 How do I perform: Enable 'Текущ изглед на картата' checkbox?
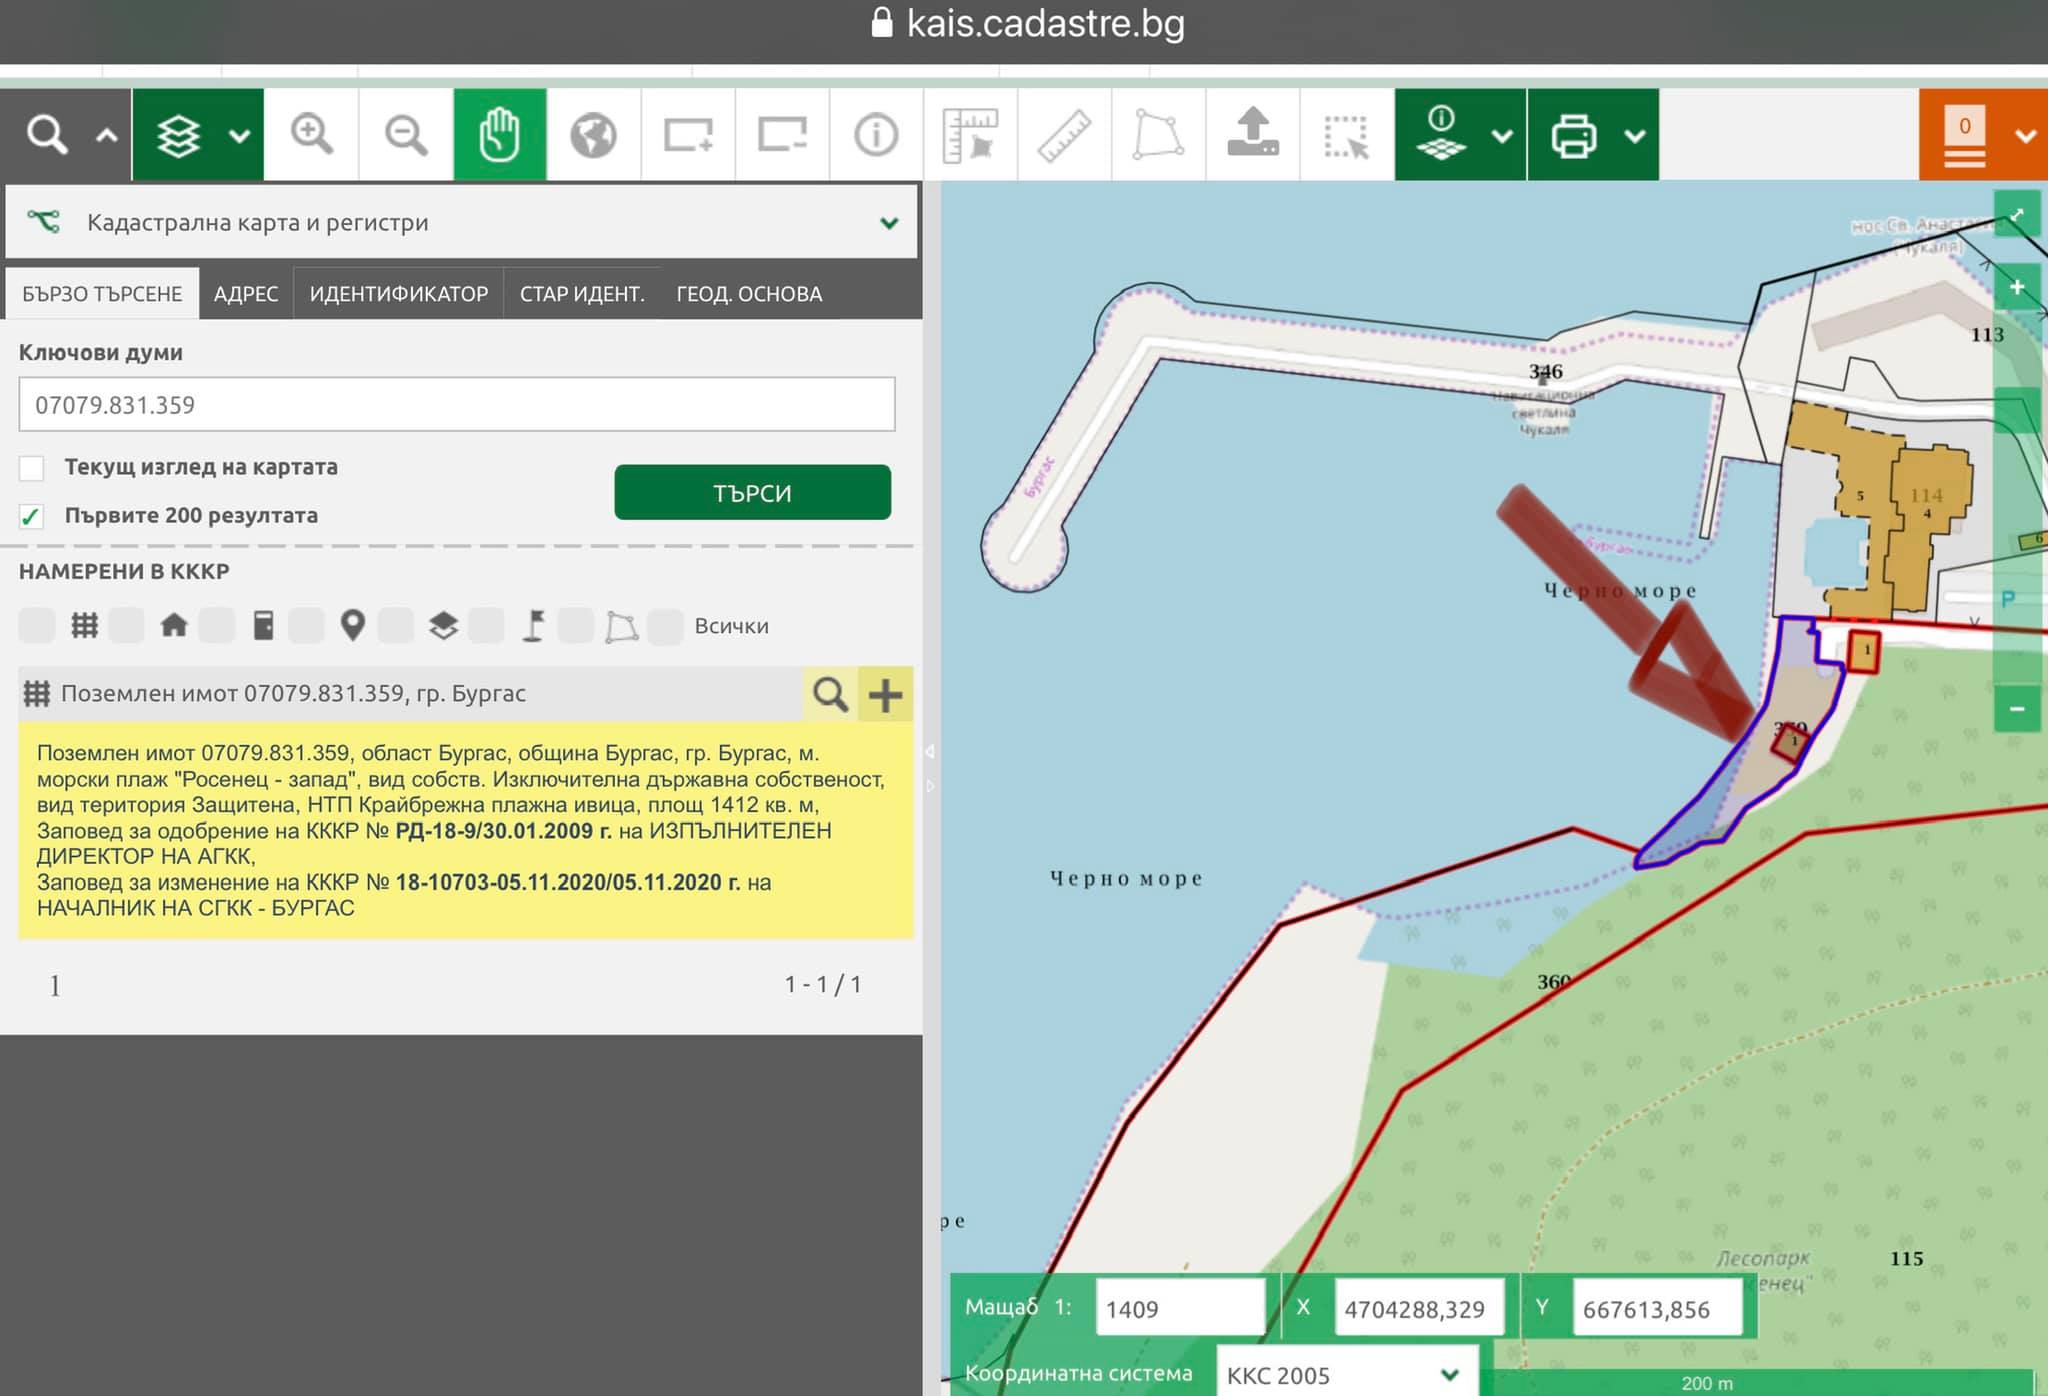(x=32, y=468)
